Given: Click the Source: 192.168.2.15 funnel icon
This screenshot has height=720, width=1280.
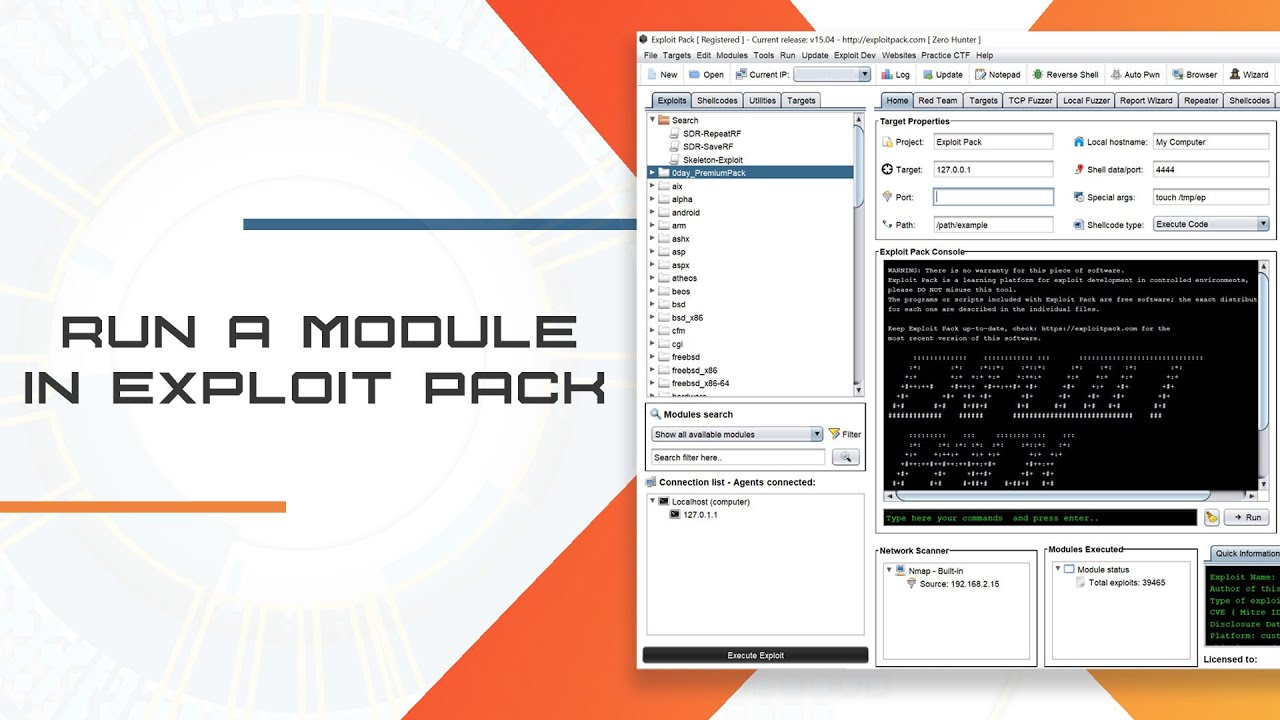Looking at the screenshot, I should pyautogui.click(x=911, y=583).
